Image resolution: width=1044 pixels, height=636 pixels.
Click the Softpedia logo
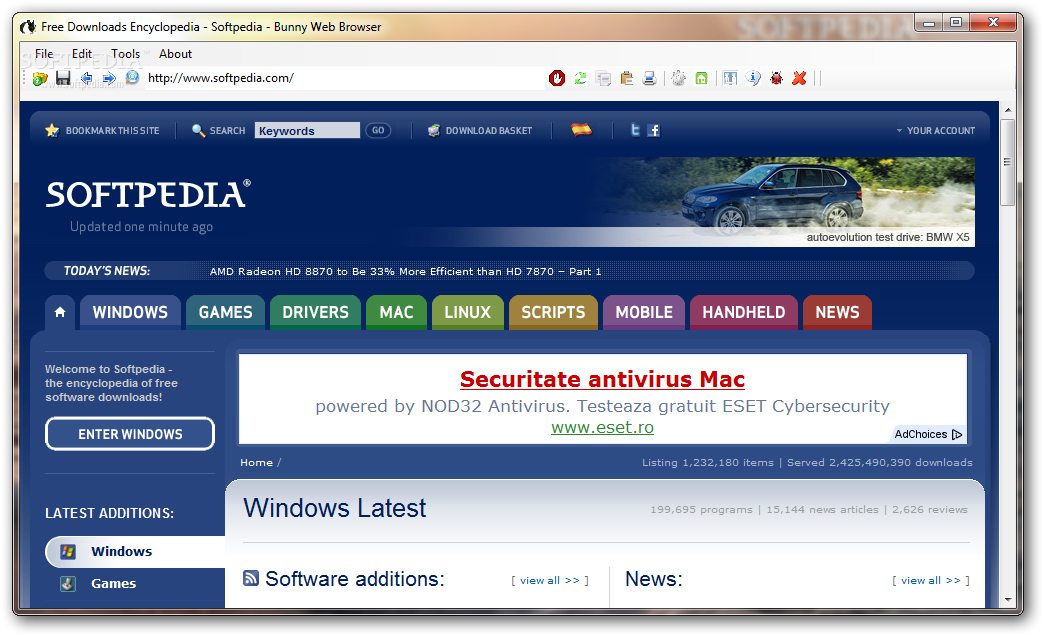(x=148, y=194)
